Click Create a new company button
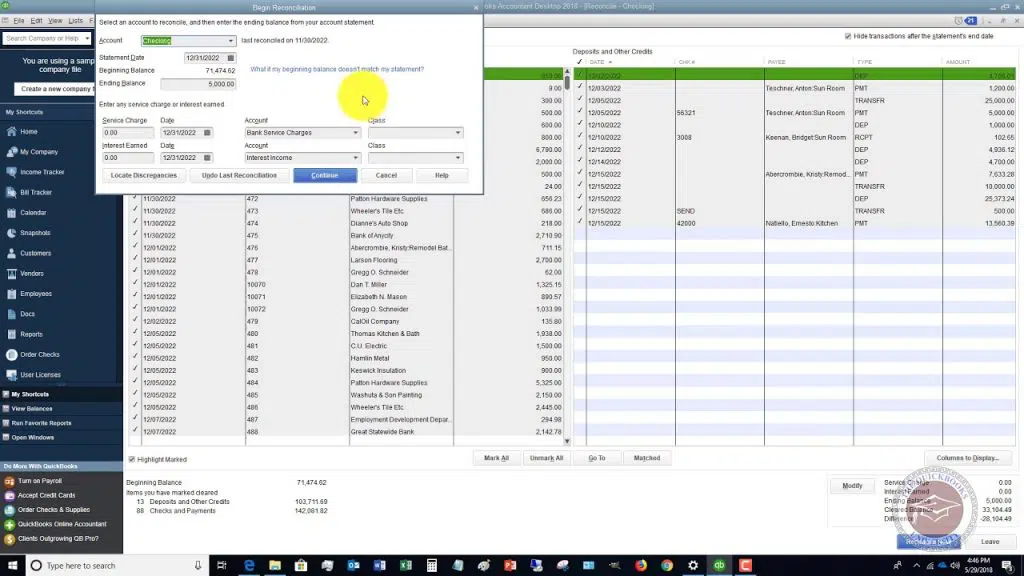 (x=55, y=89)
